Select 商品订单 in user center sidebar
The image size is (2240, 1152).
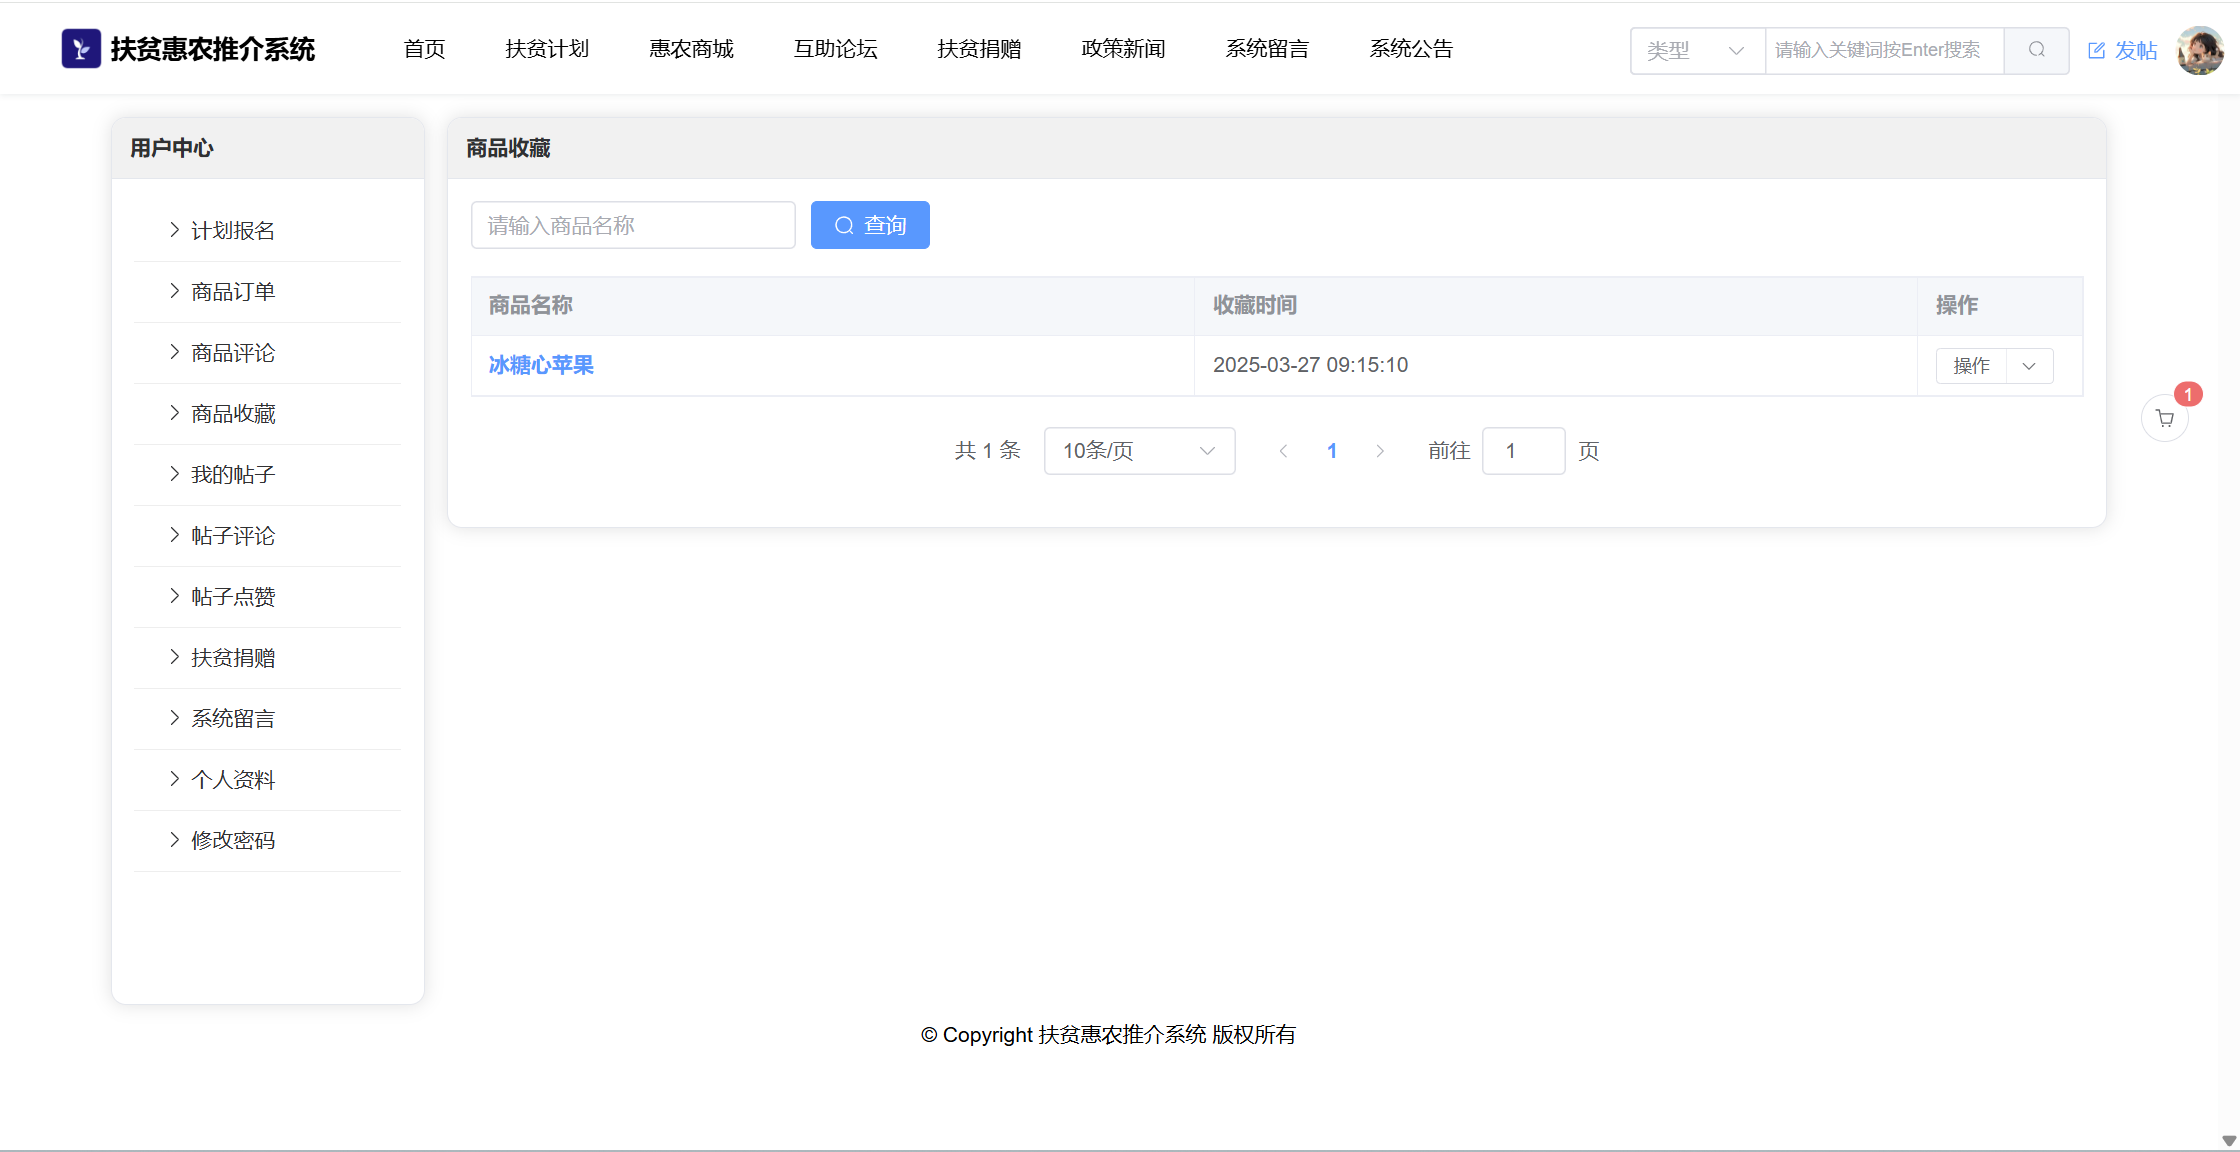(x=233, y=291)
